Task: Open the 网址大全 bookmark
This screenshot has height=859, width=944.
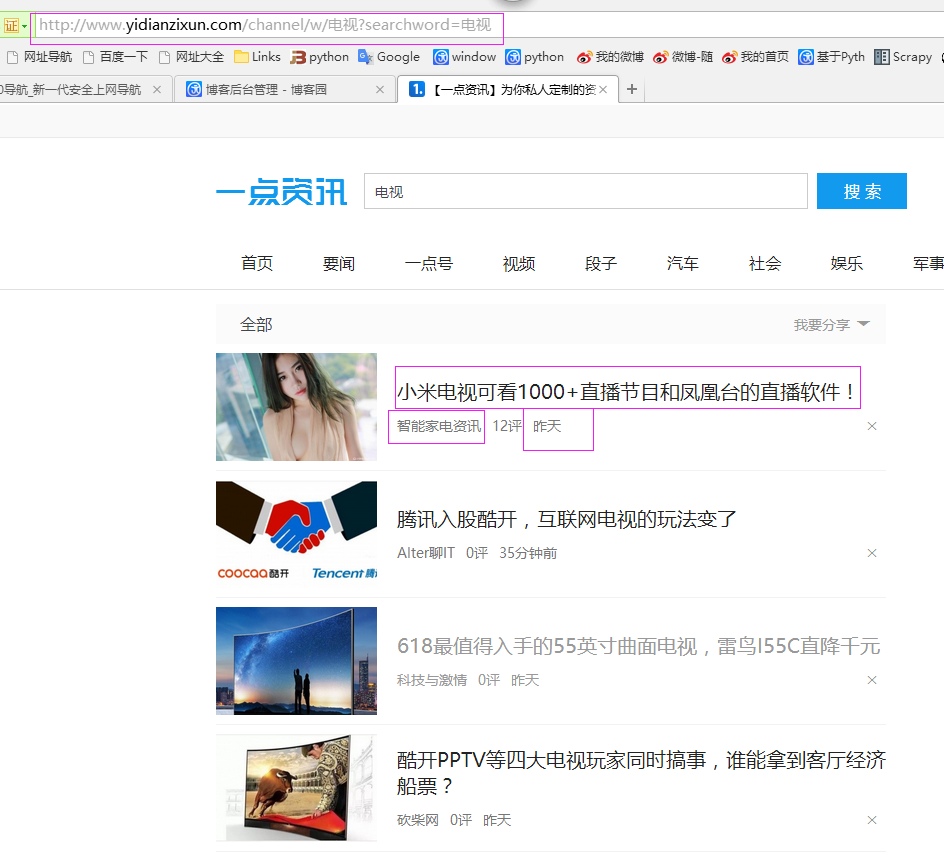Action: [191, 57]
